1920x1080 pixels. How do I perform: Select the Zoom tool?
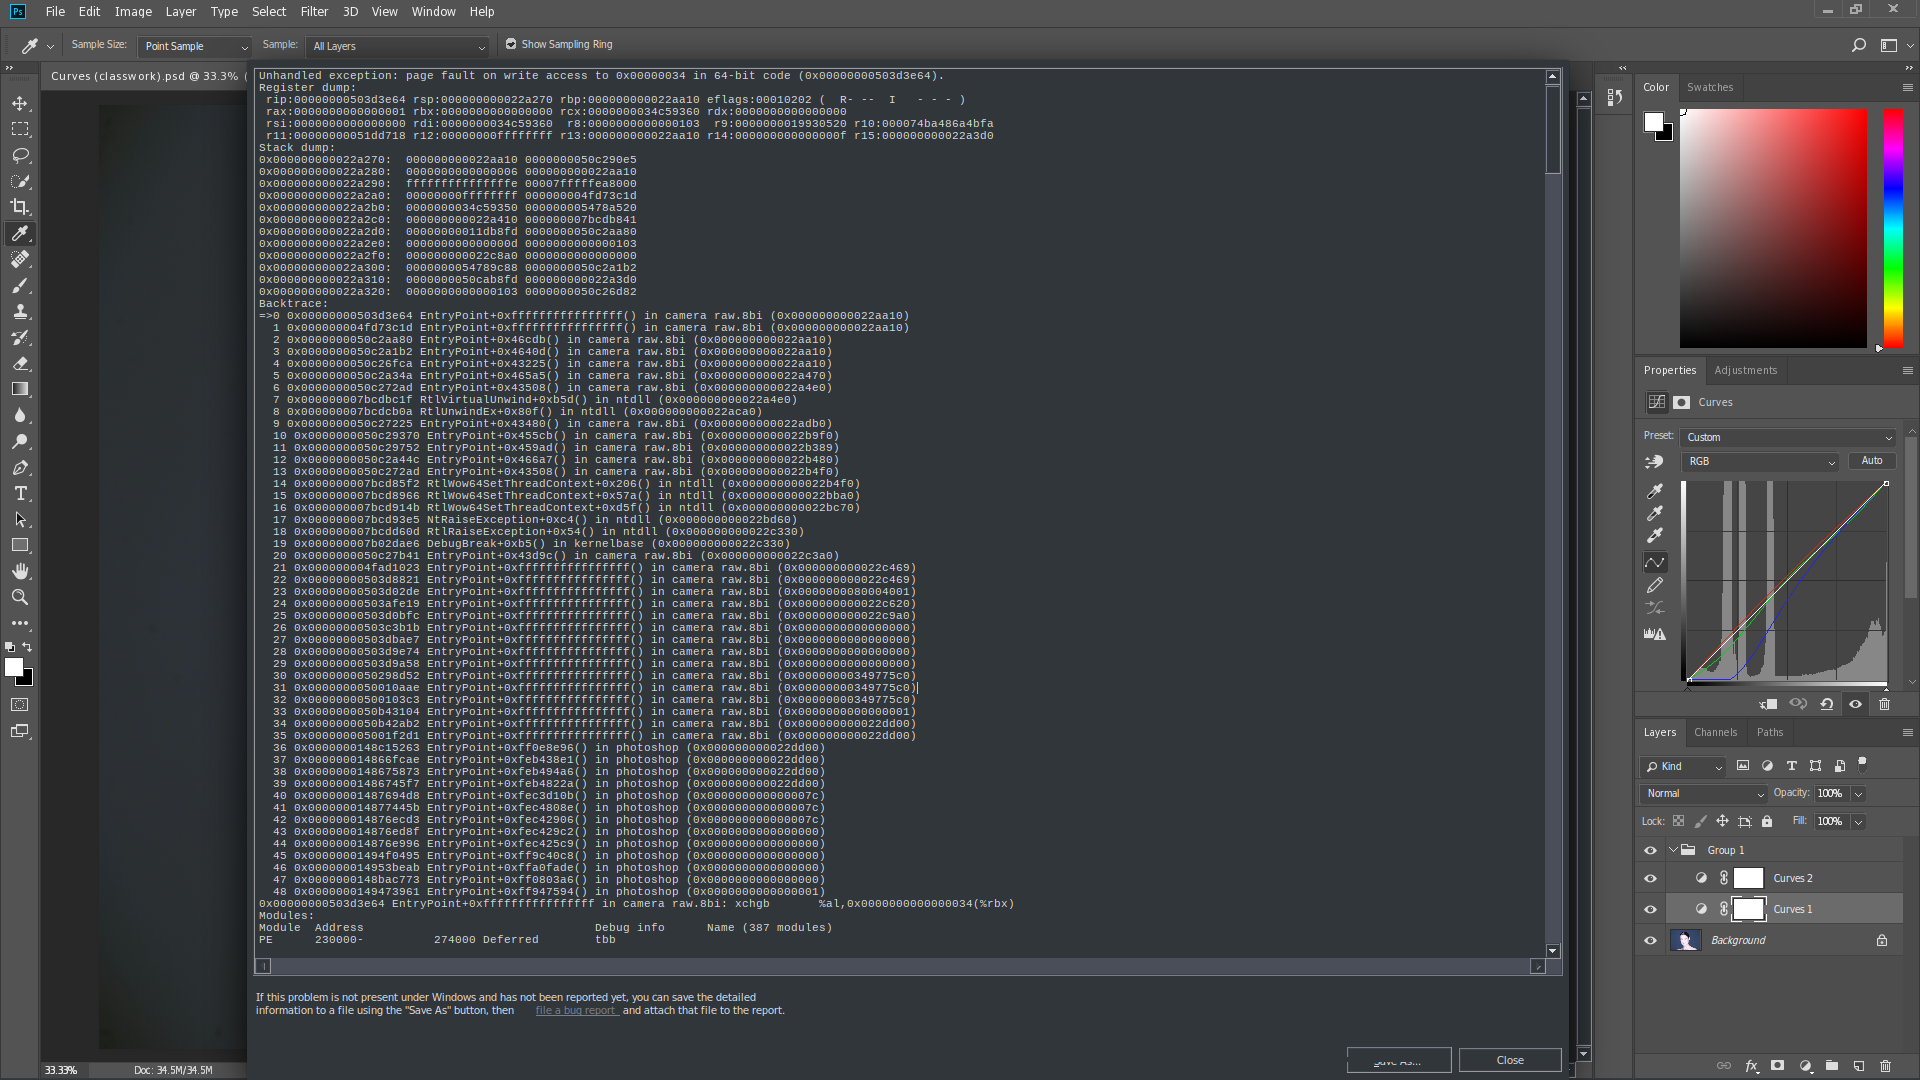(x=20, y=597)
